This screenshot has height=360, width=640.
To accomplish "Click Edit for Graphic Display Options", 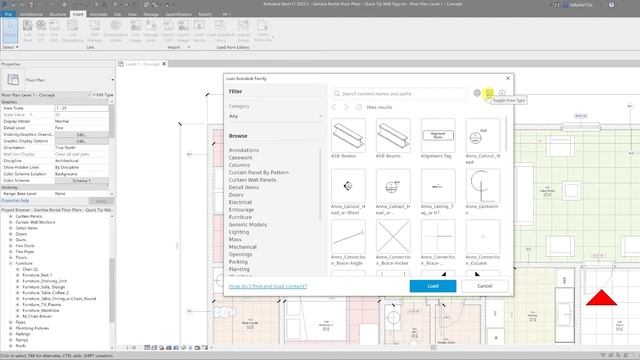I will (81, 141).
